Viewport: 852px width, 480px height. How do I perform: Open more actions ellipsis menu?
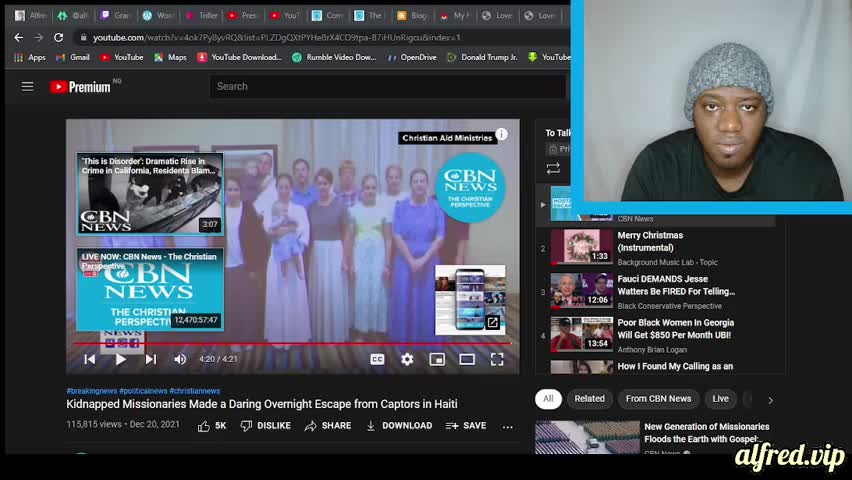(508, 427)
